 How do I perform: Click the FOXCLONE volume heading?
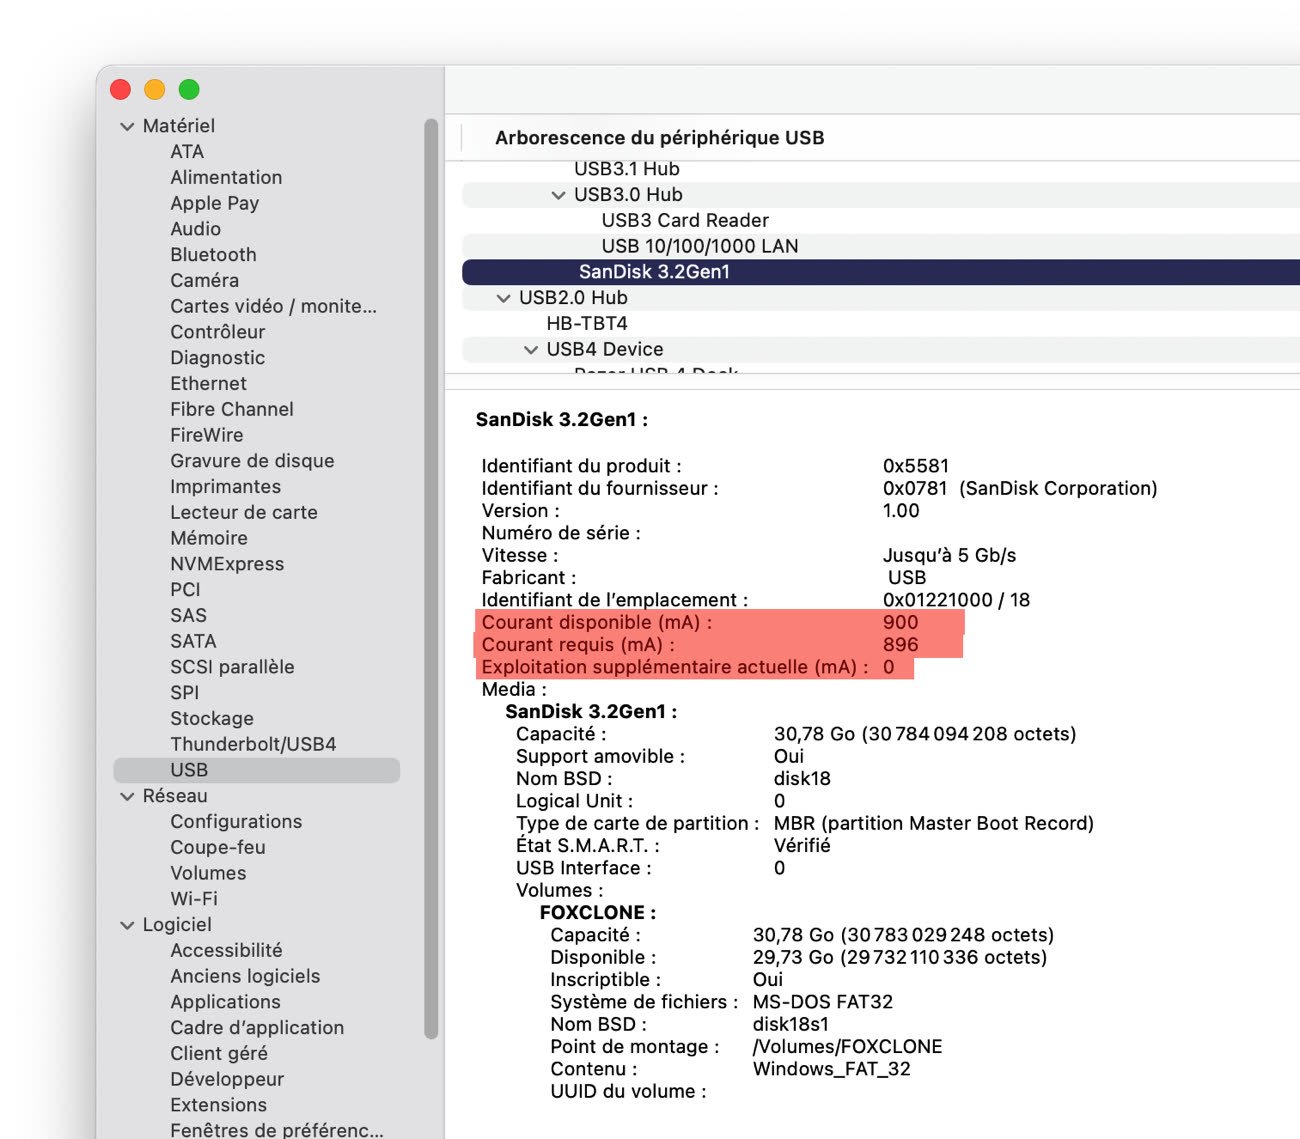tap(598, 912)
